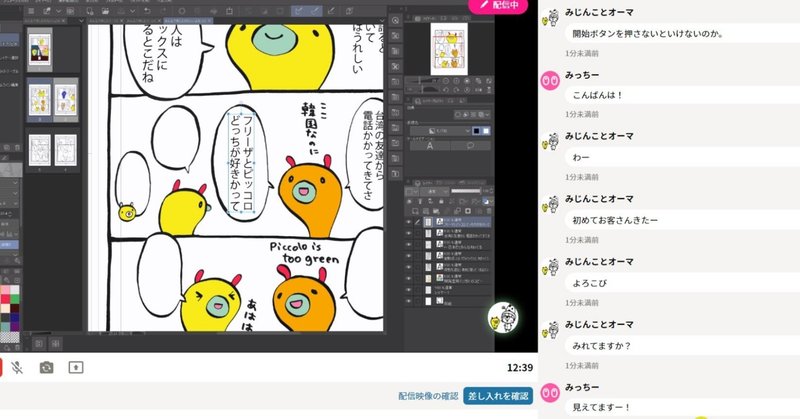Click the pink 配信中 streaming button
The width and height of the screenshot is (800, 419).
pos(498,5)
